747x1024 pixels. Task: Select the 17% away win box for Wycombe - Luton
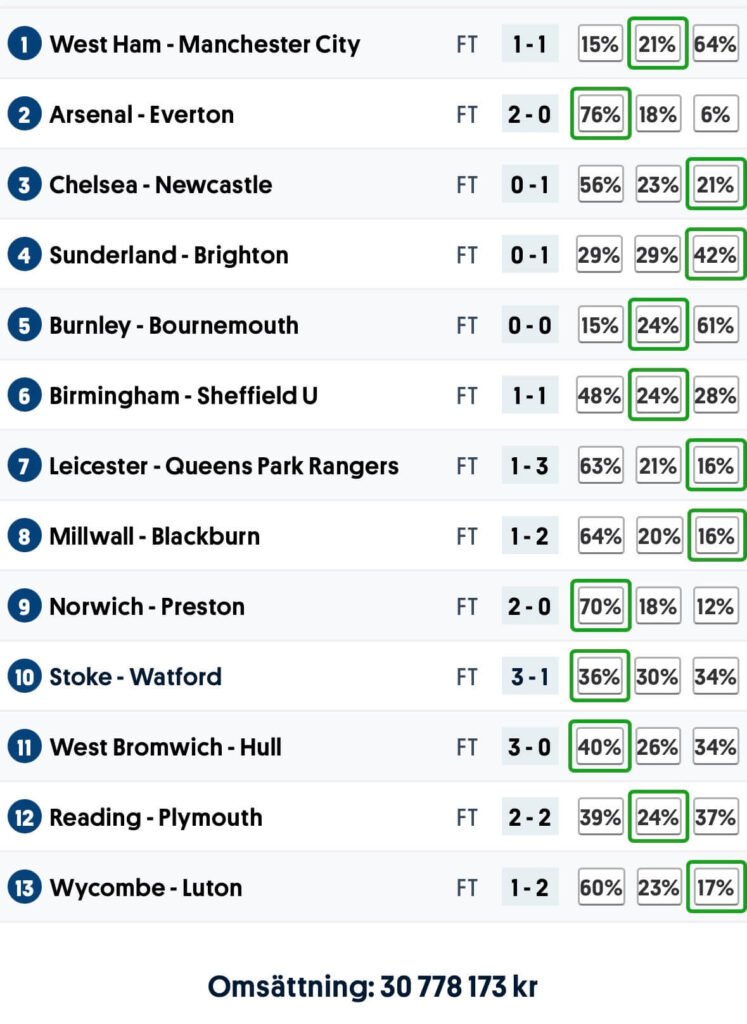pos(716,887)
